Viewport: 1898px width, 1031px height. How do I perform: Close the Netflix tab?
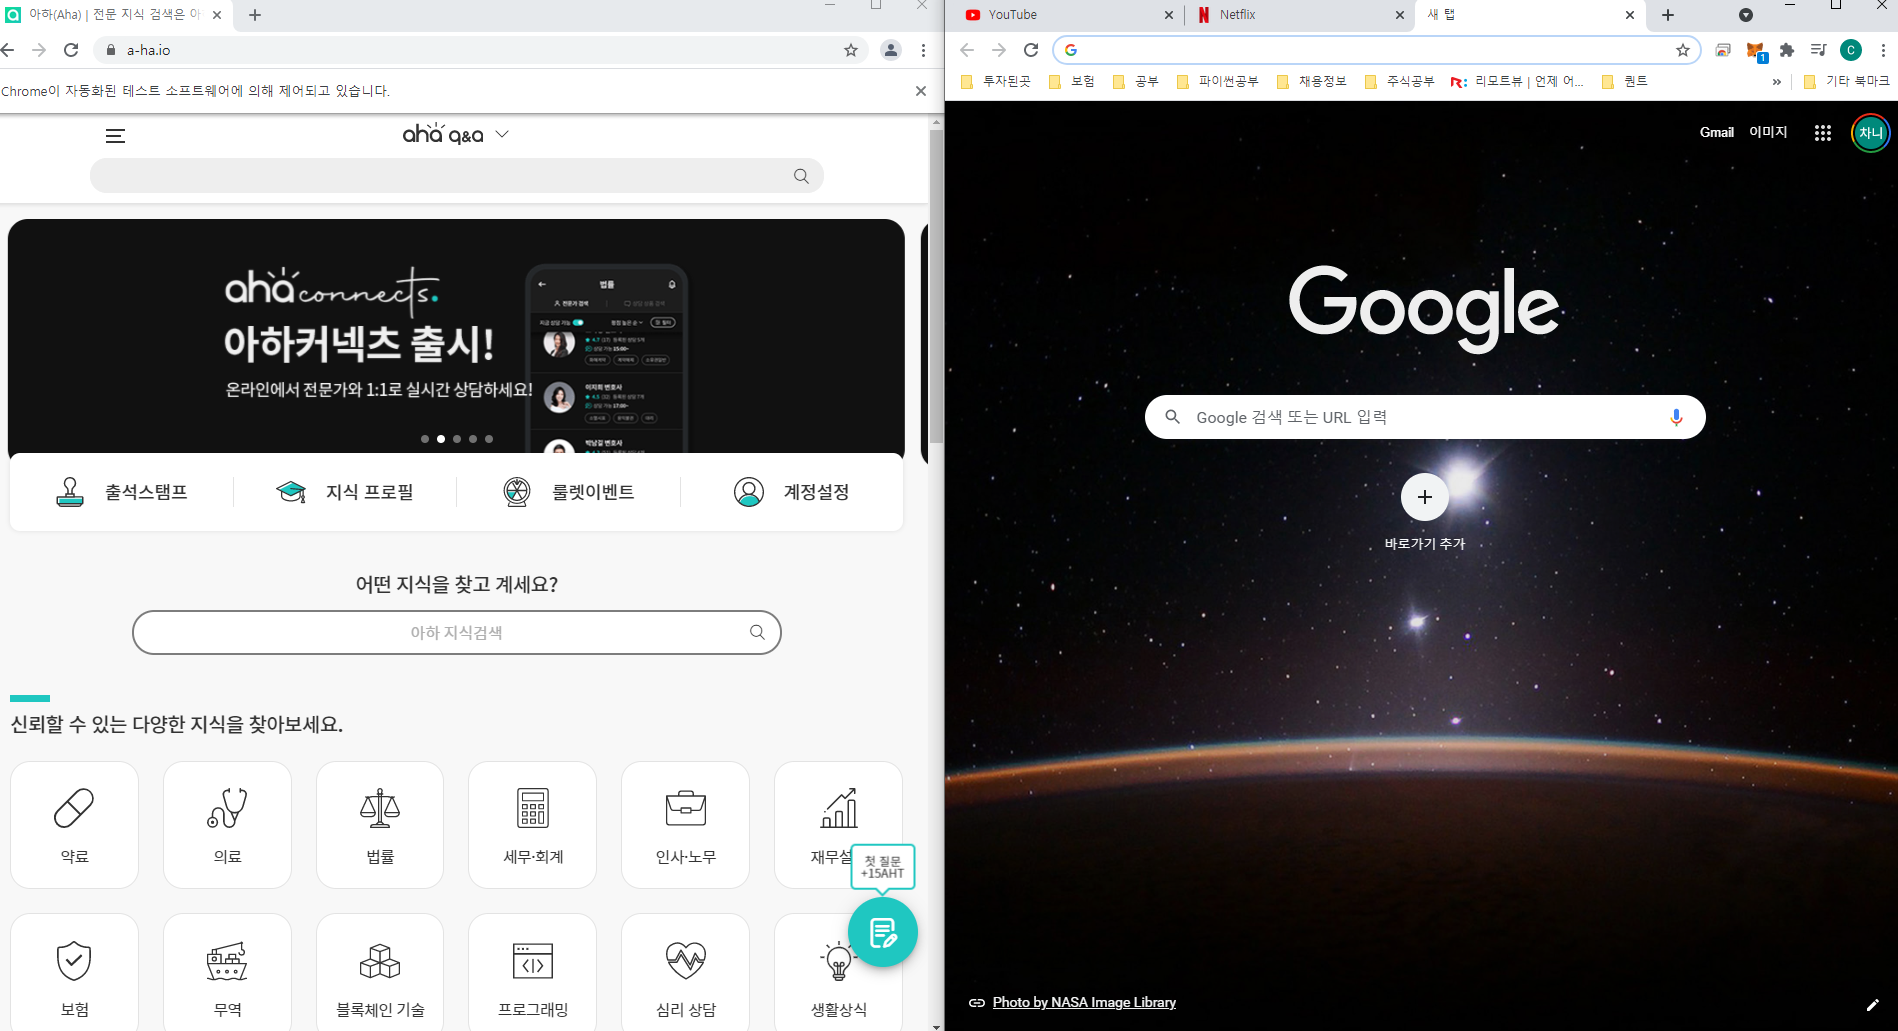(x=1399, y=15)
